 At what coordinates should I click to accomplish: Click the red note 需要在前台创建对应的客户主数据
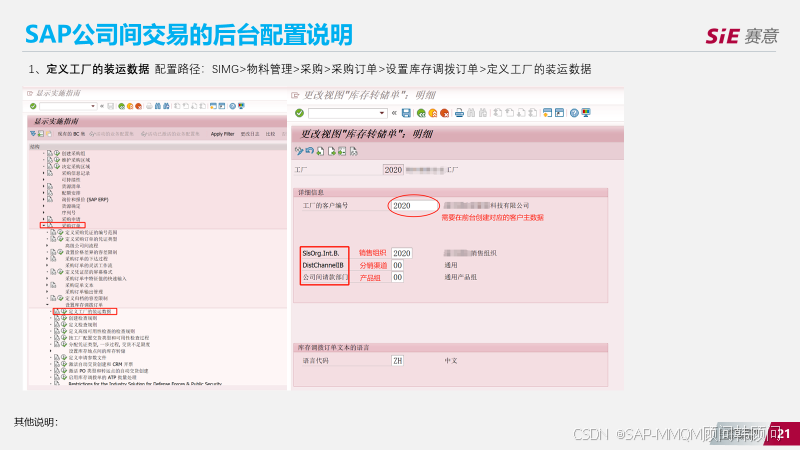[492, 217]
